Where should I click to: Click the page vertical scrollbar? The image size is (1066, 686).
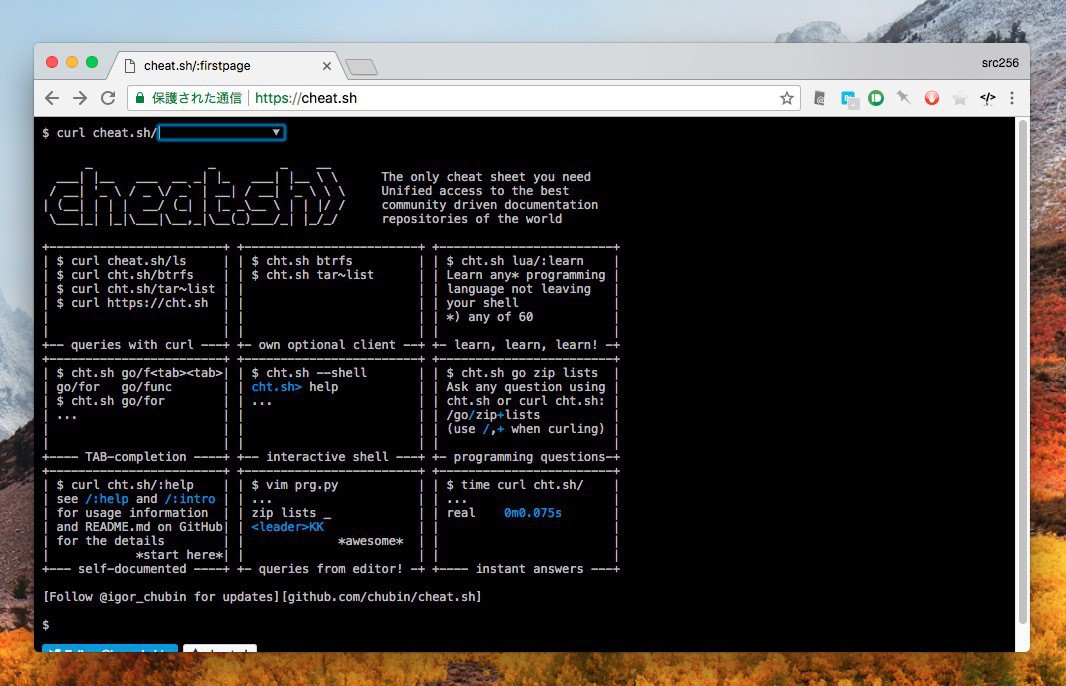(1022, 371)
